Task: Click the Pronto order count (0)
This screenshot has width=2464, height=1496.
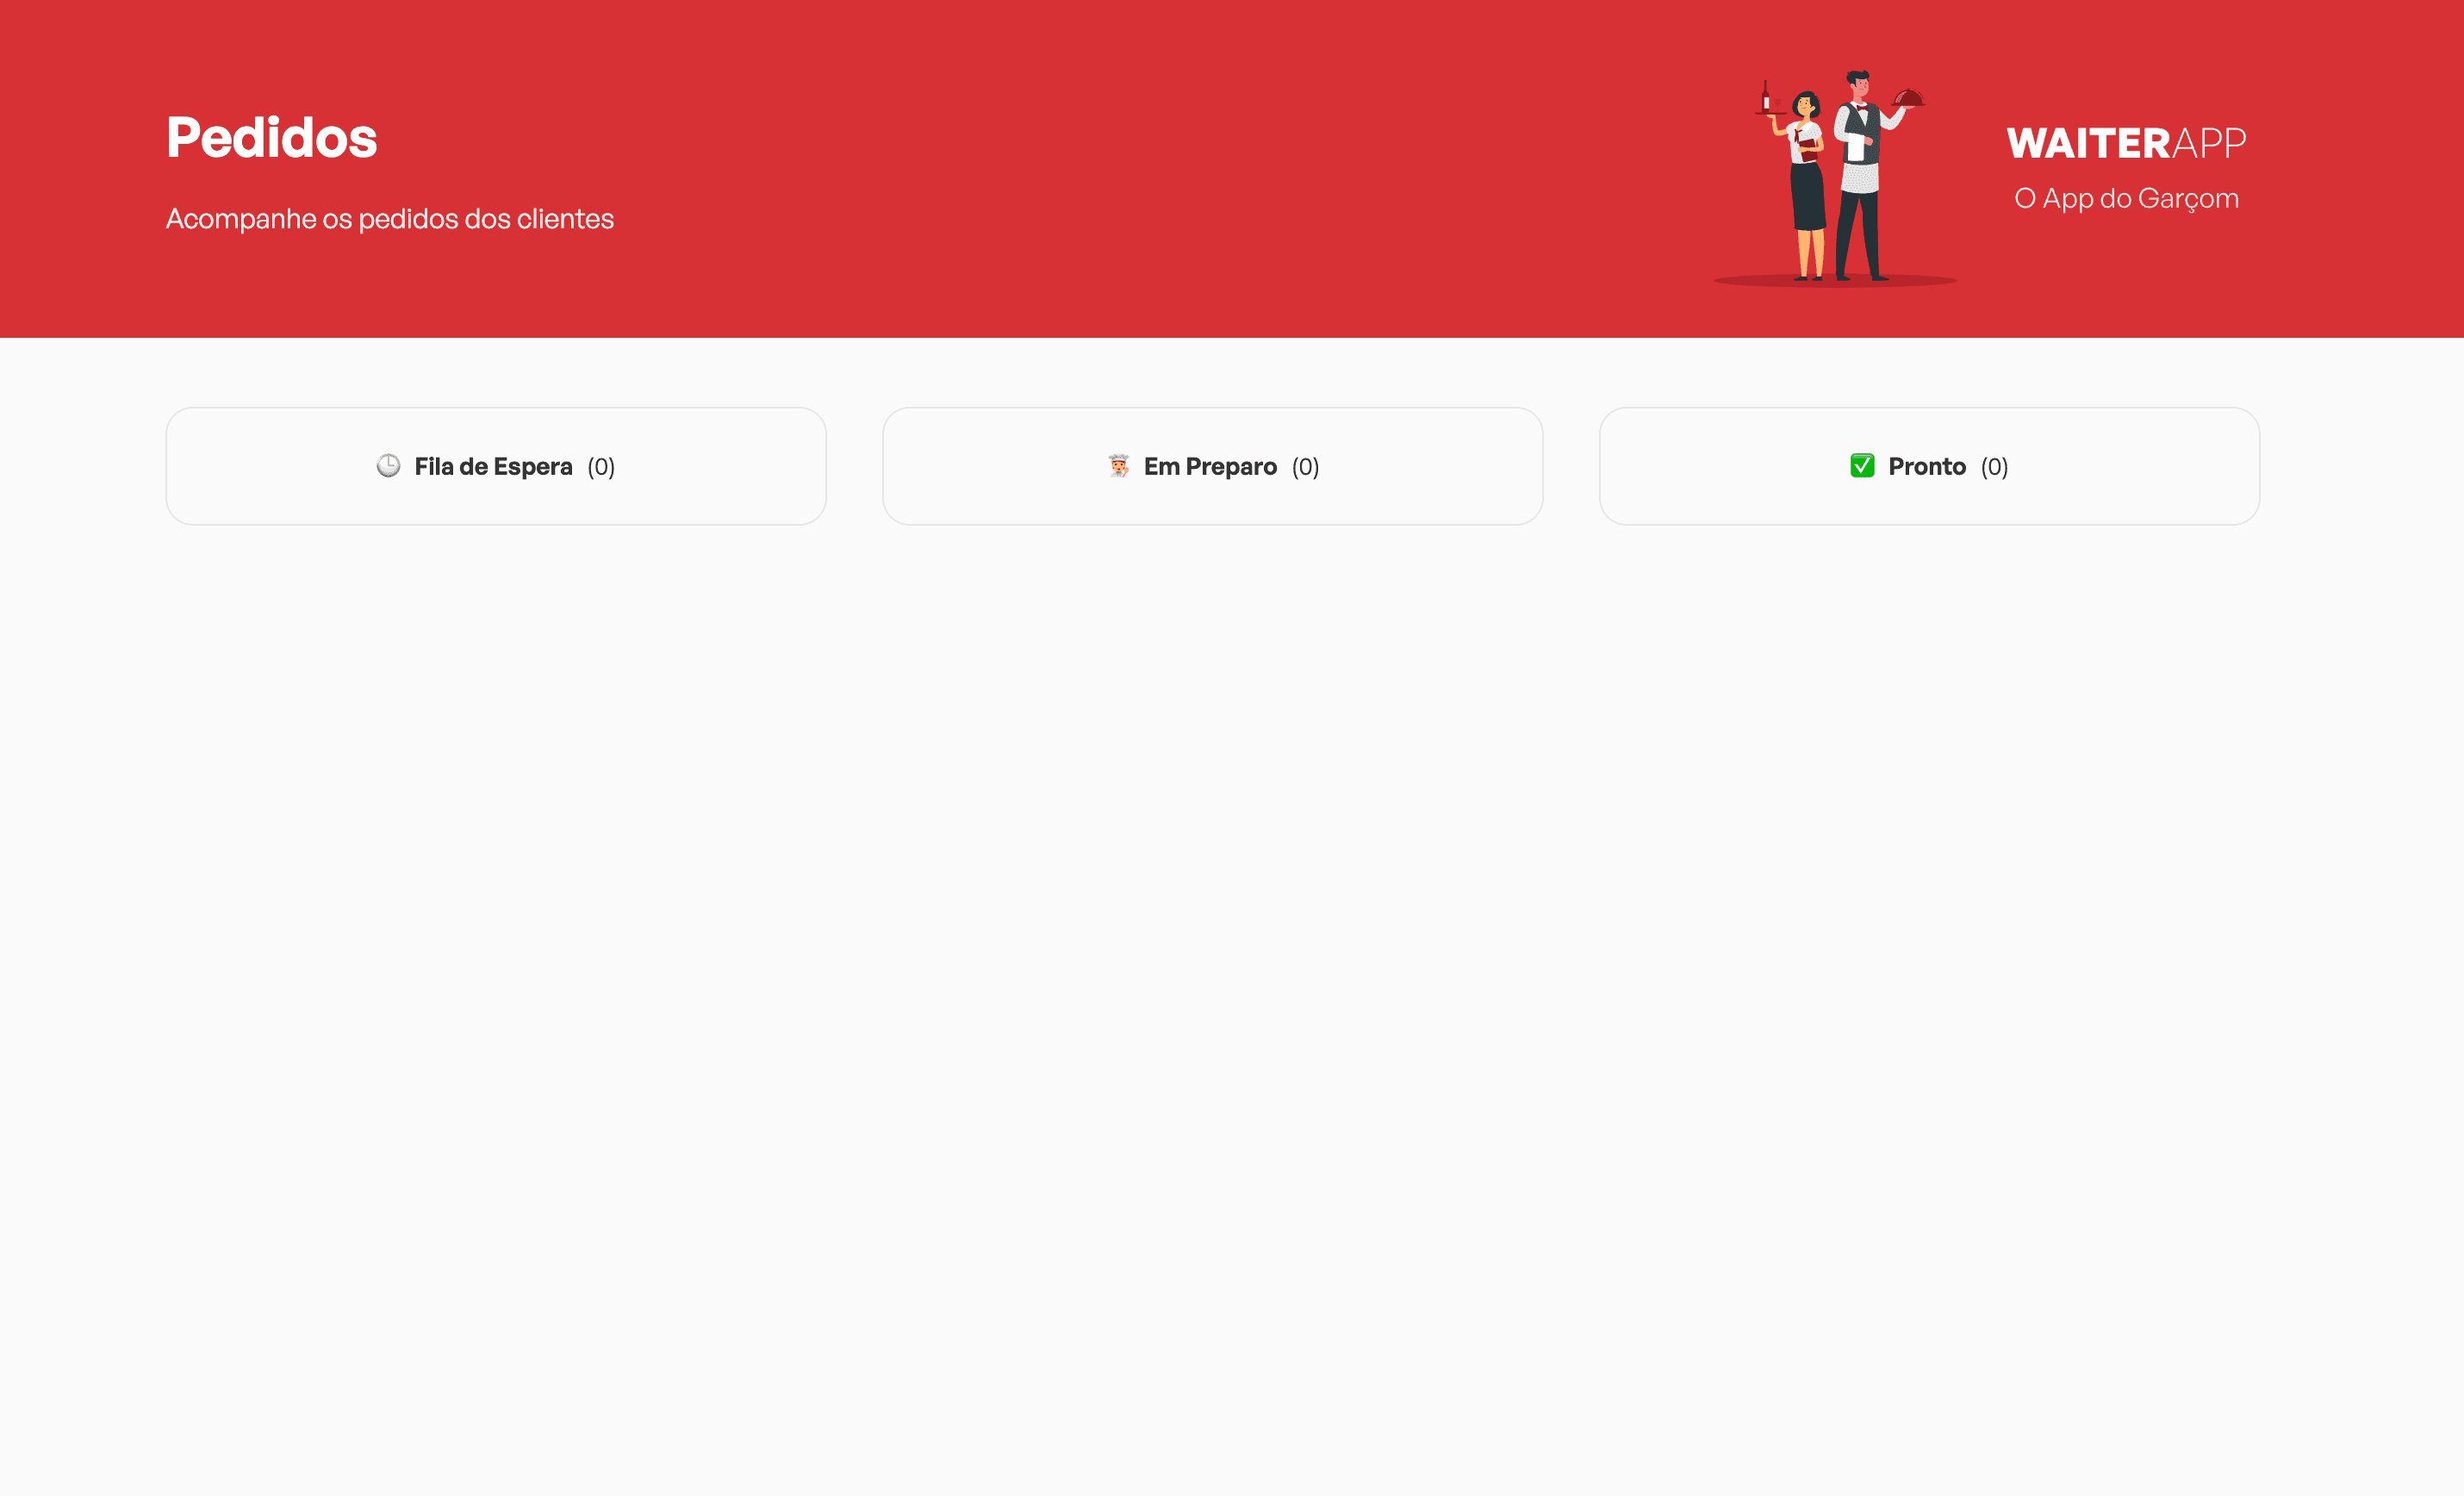Action: 1994,467
